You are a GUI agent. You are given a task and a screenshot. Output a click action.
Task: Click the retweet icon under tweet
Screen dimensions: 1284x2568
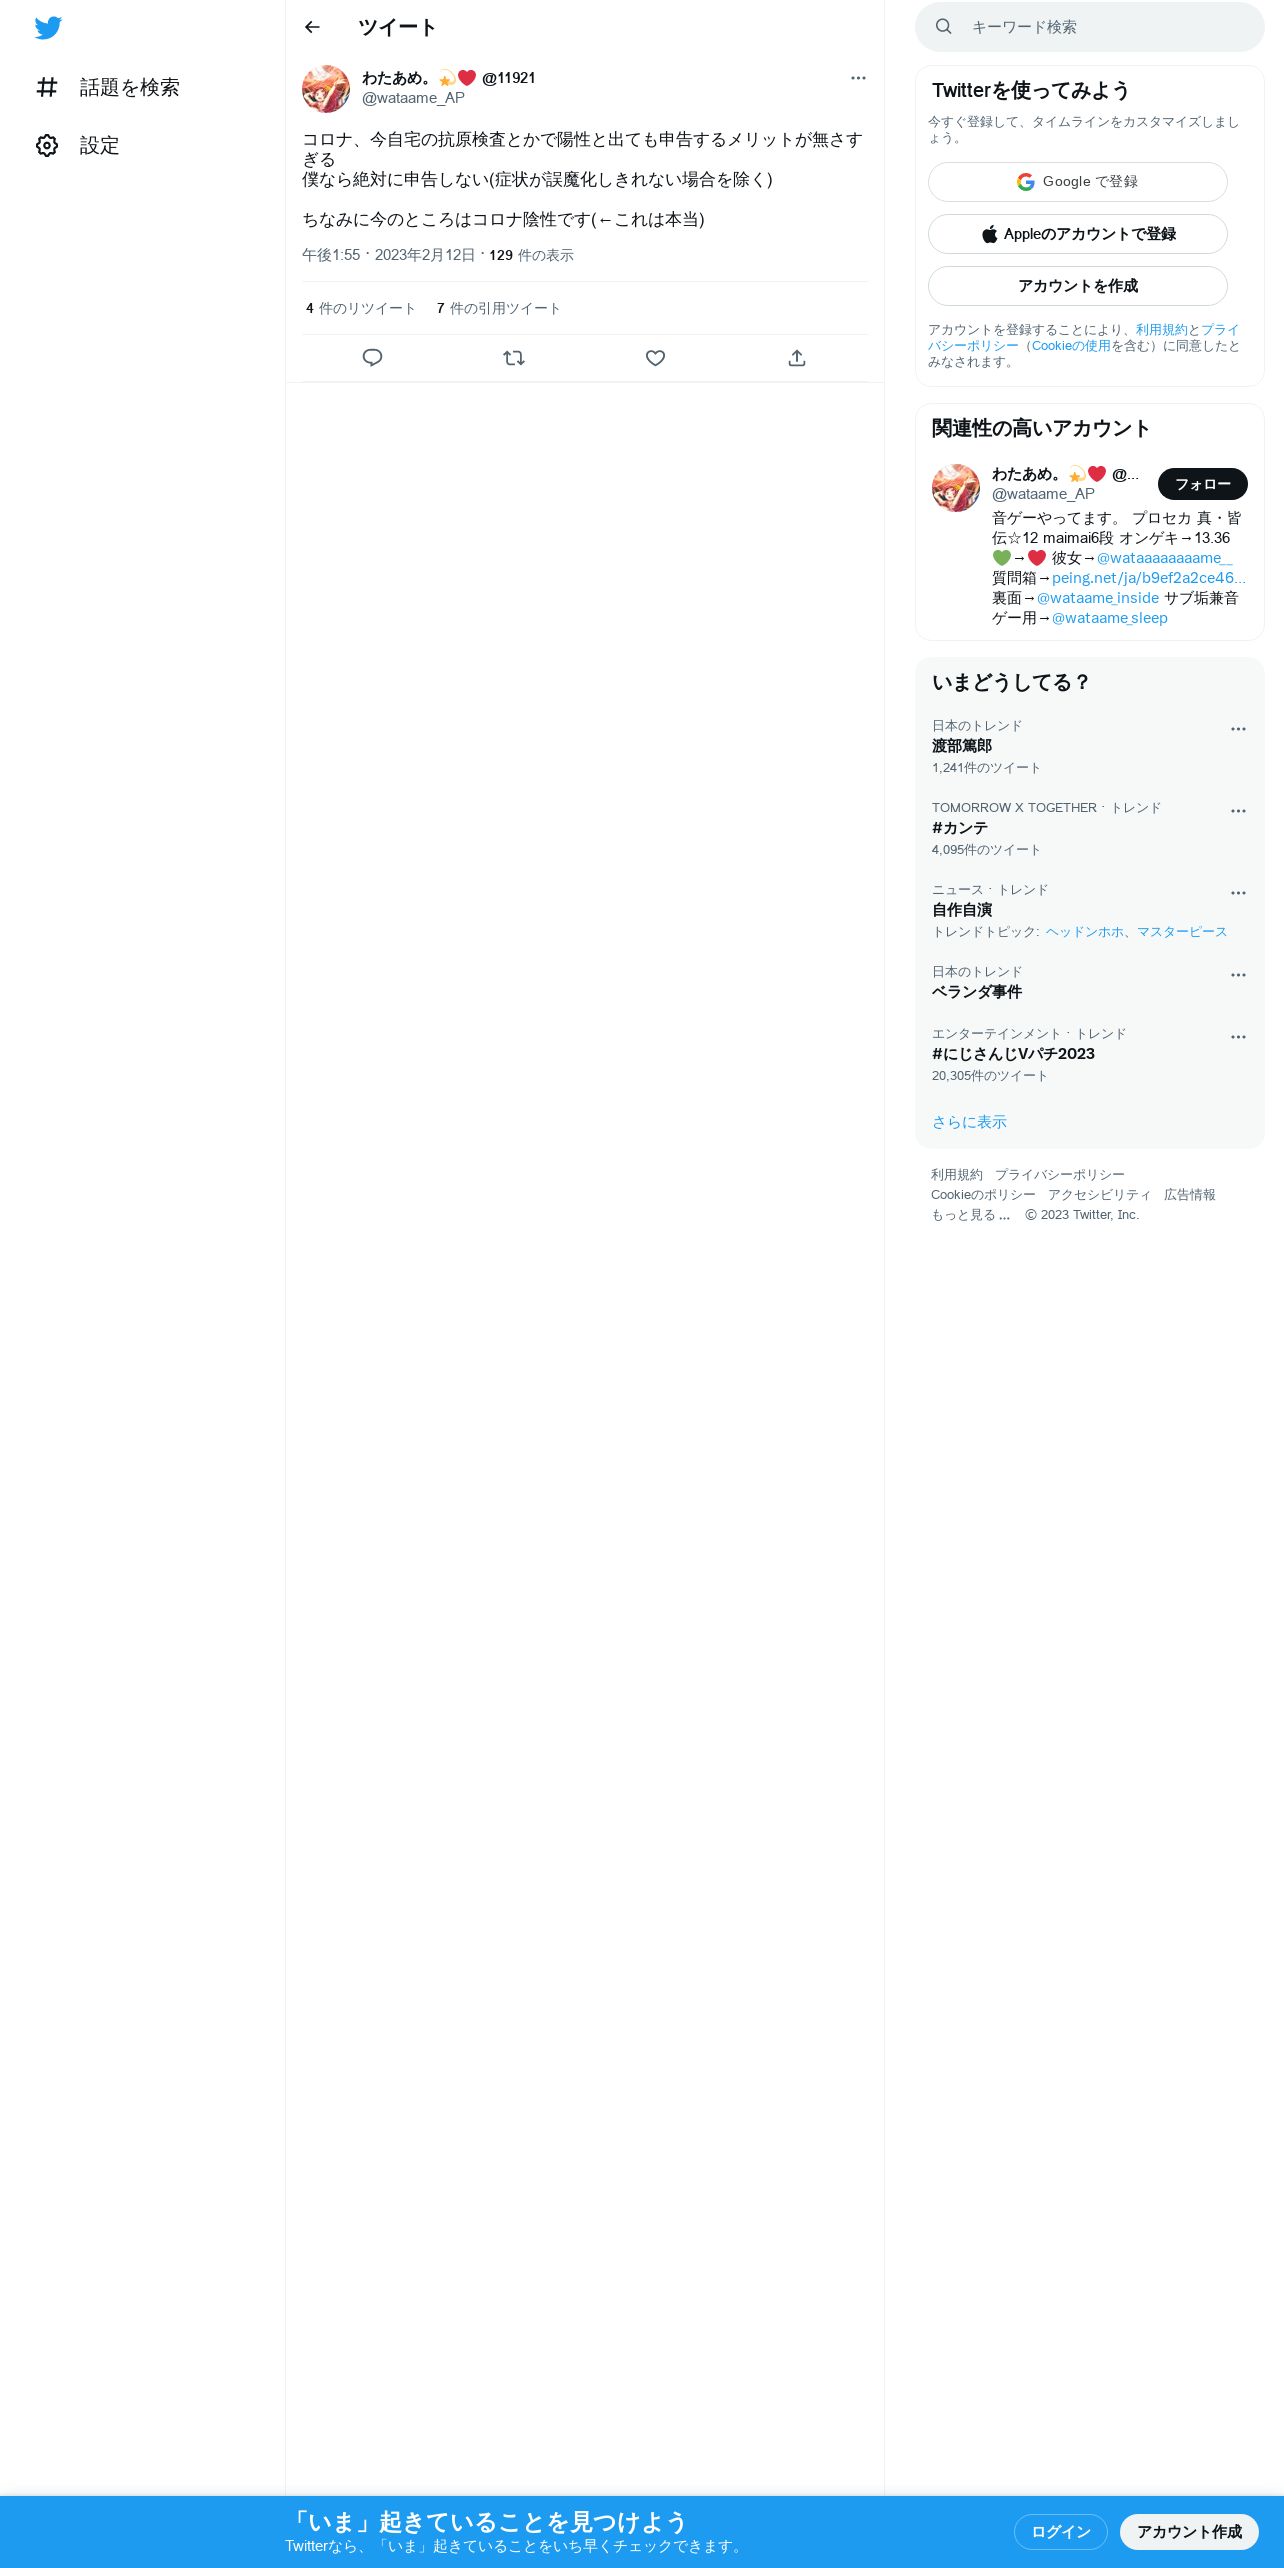514,358
